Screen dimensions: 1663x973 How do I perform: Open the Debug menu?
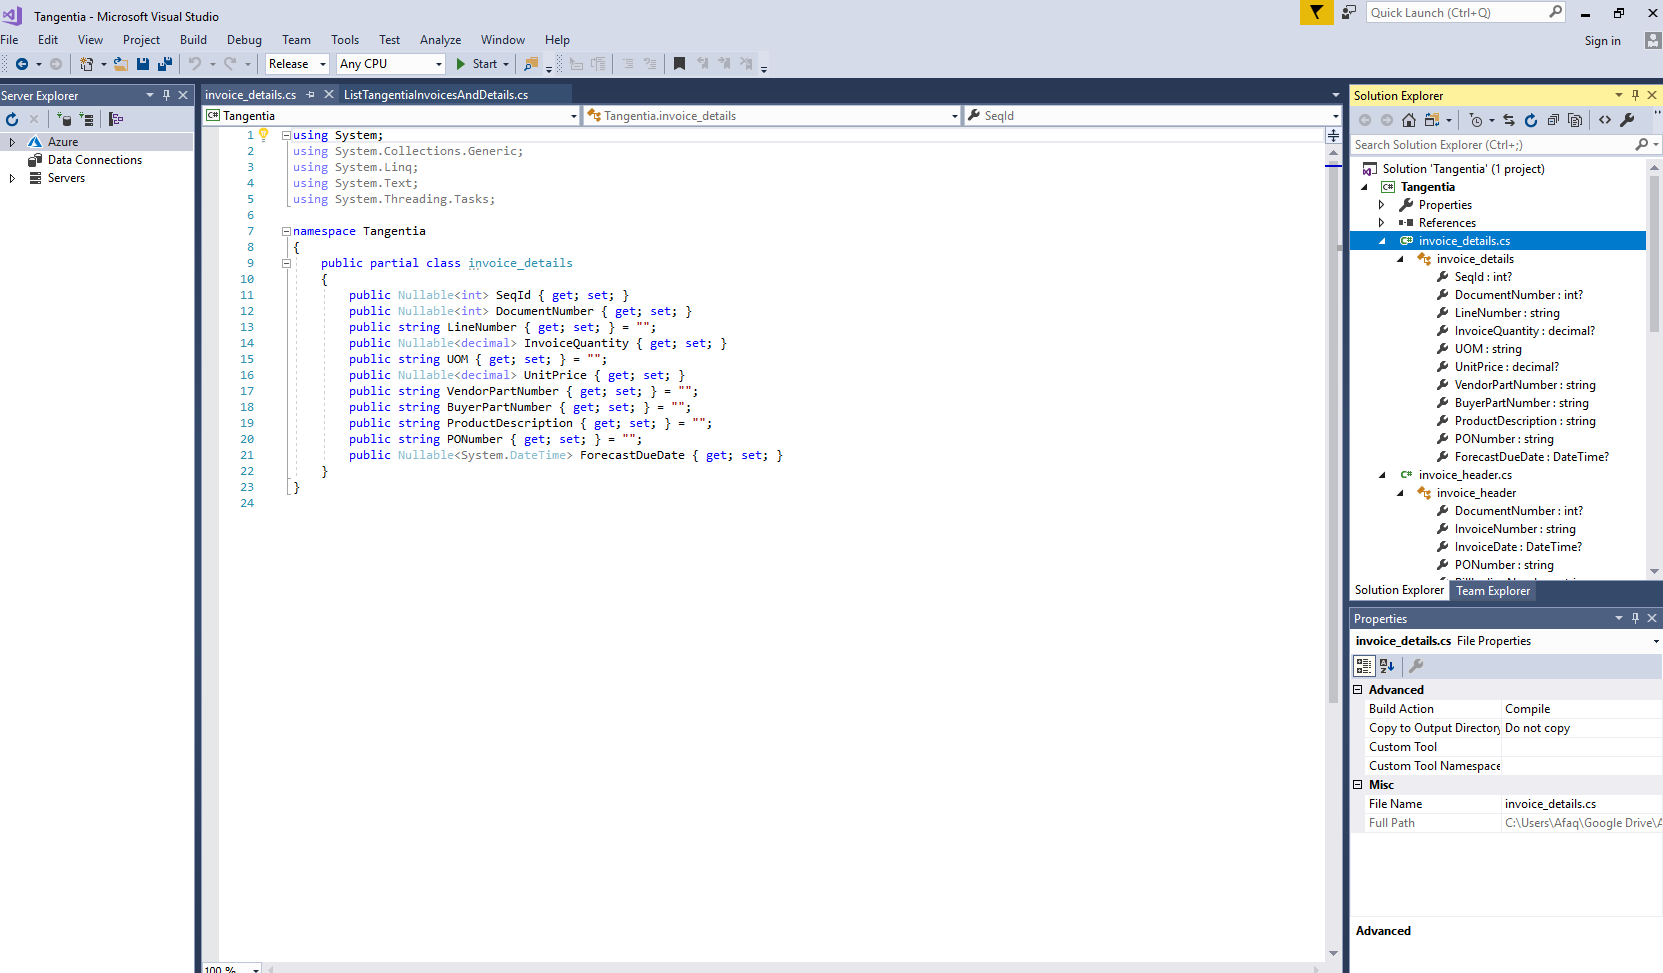[x=244, y=40]
